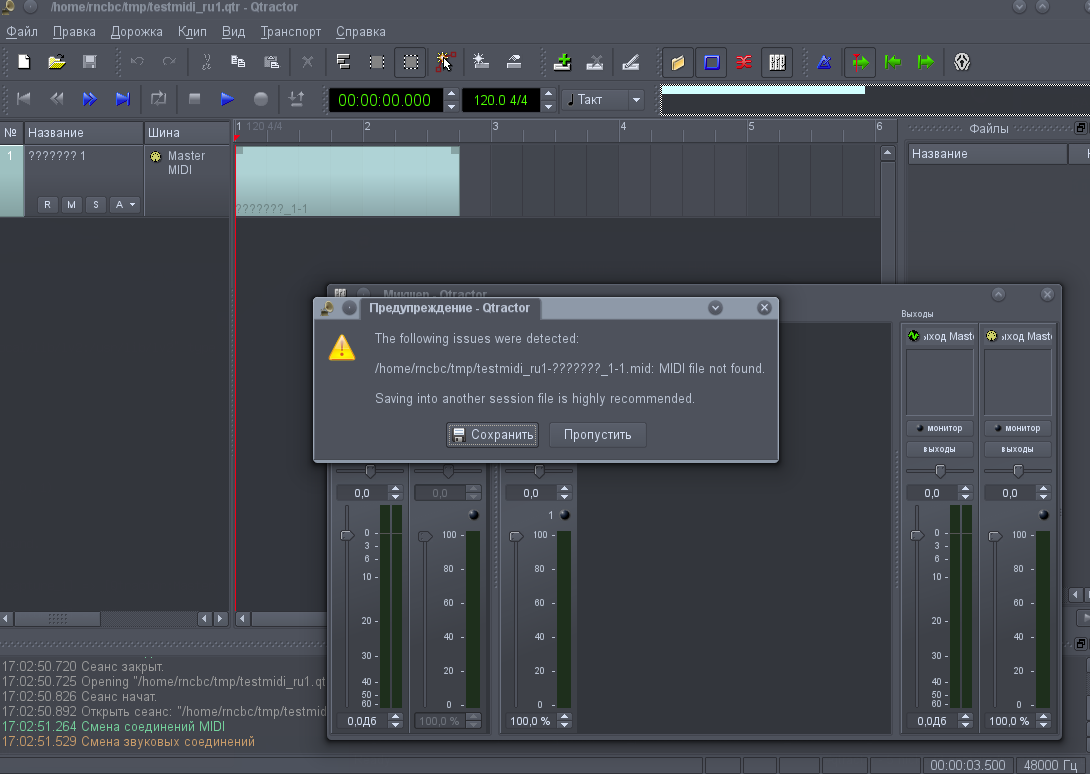Click the volume fader of the last output strip
Screen dimensions: 1090x774
click(x=995, y=536)
